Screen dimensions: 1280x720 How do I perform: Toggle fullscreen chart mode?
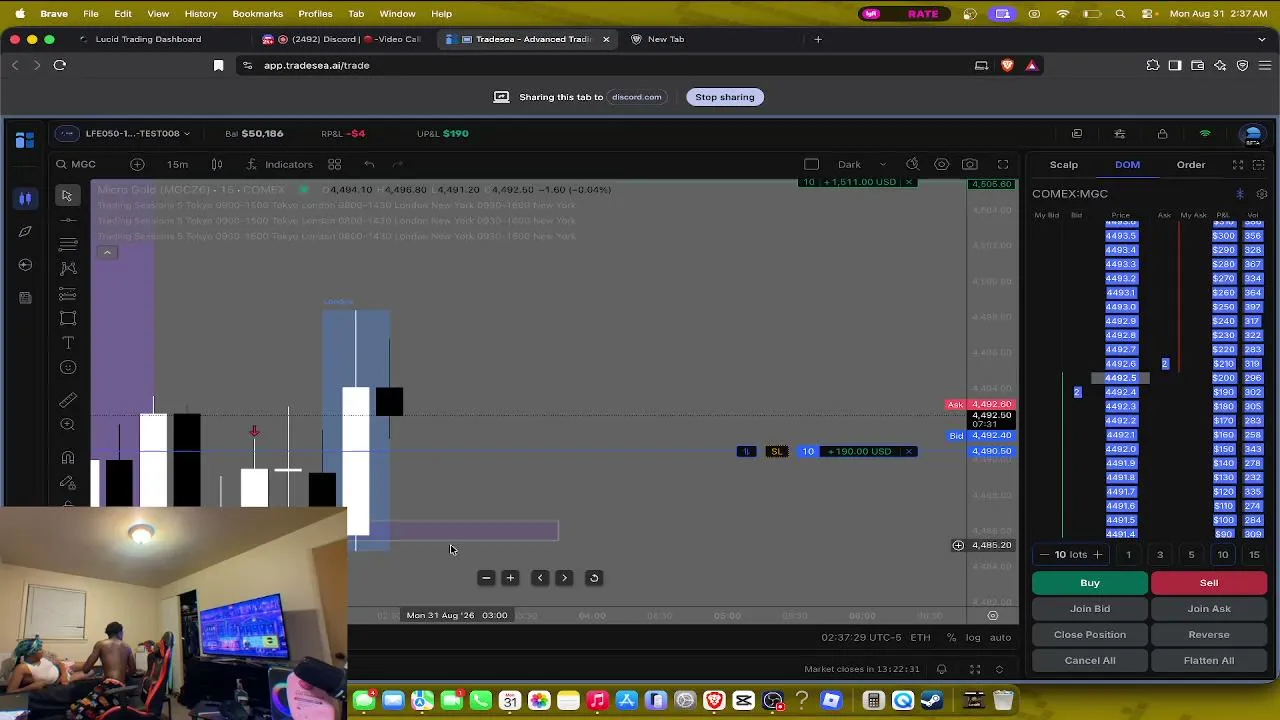click(1003, 164)
